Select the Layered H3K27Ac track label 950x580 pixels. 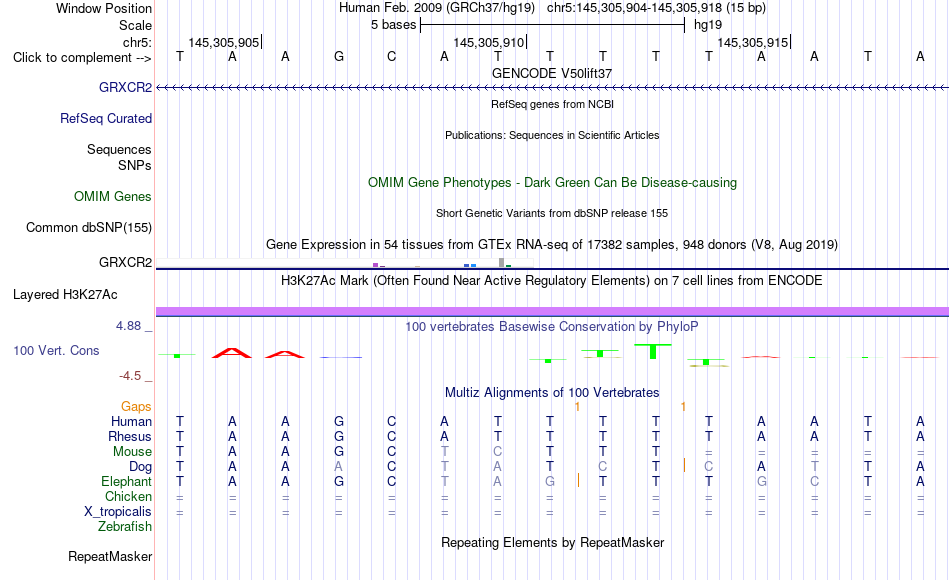tap(65, 295)
